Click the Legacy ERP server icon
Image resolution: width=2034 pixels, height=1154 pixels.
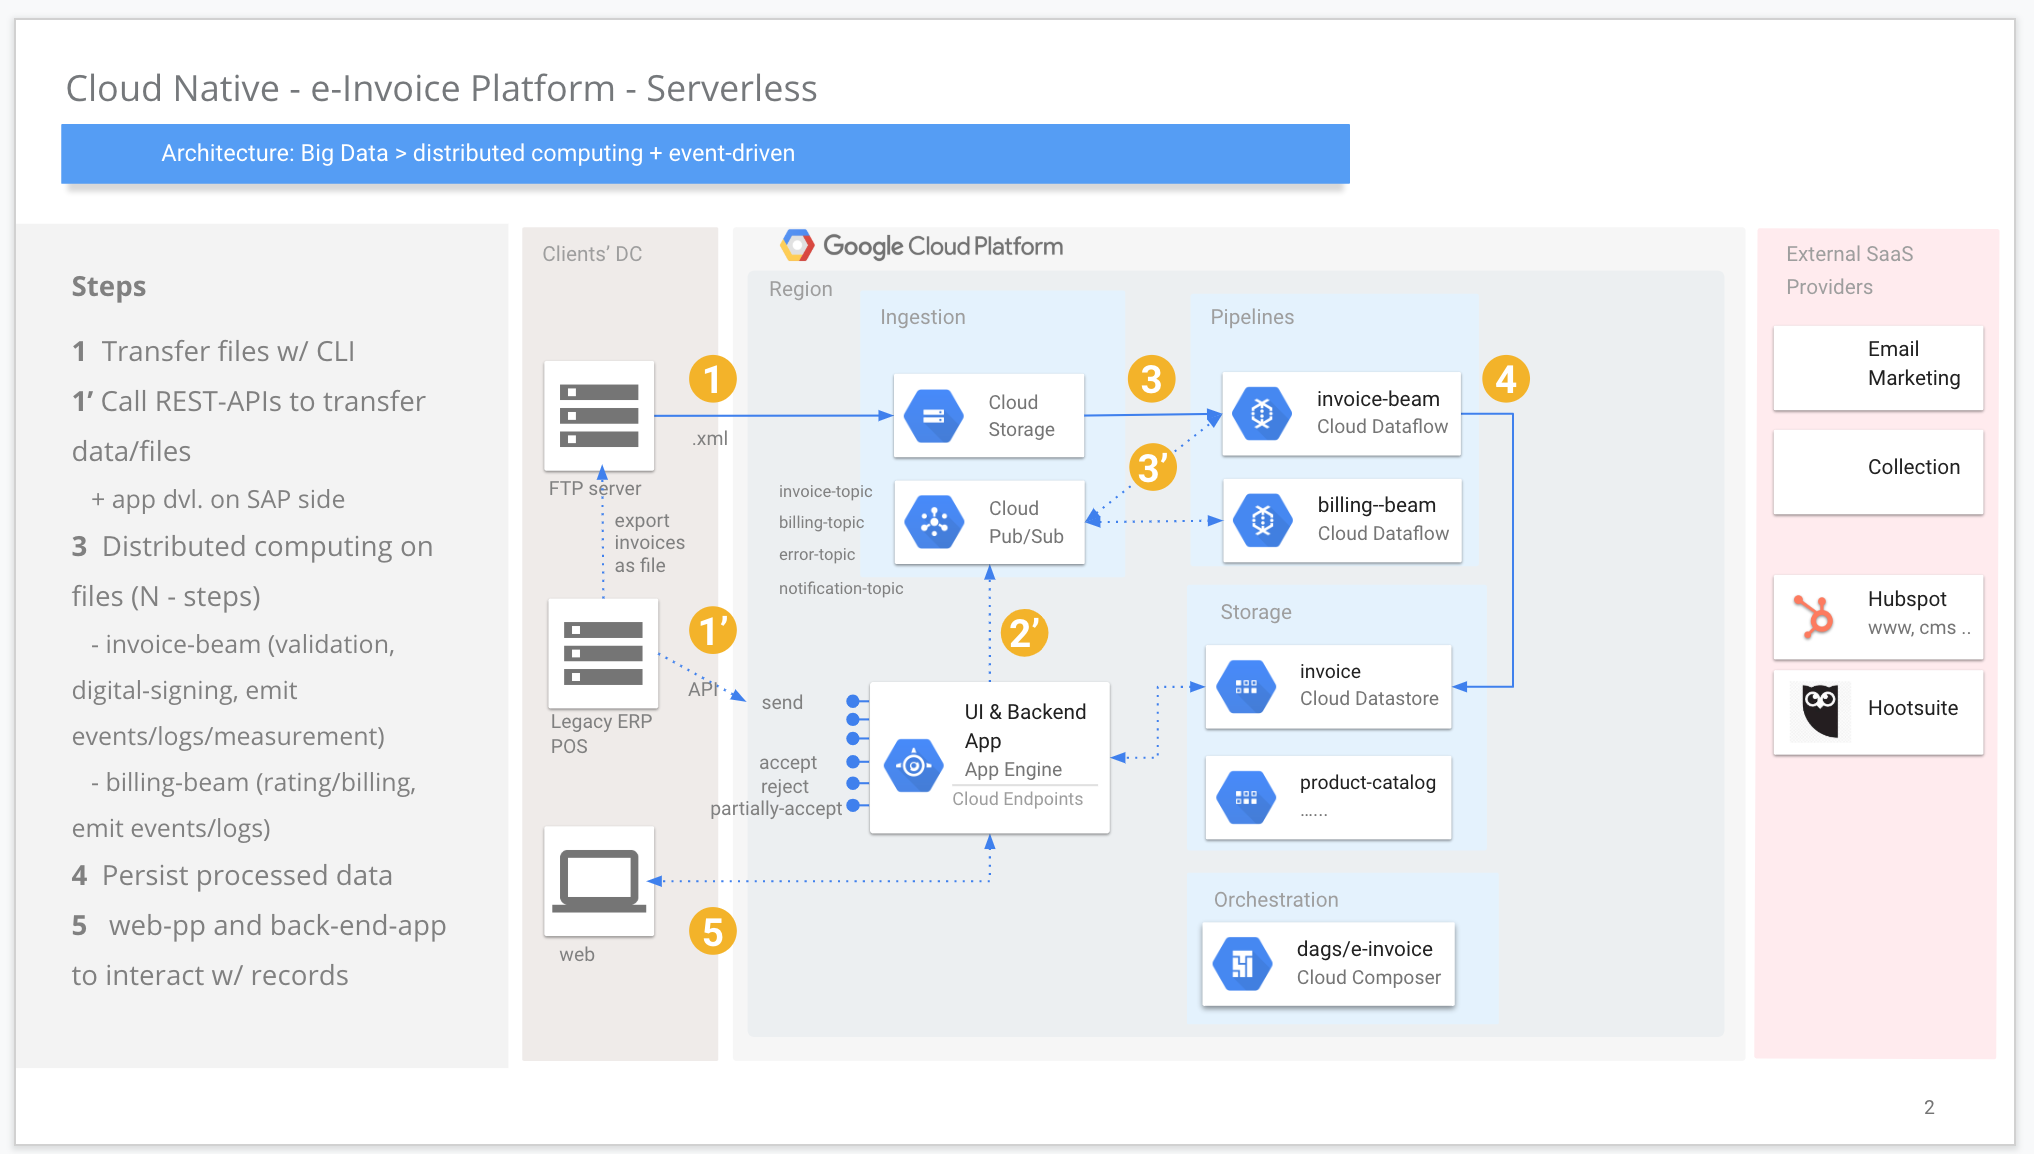coord(603,653)
